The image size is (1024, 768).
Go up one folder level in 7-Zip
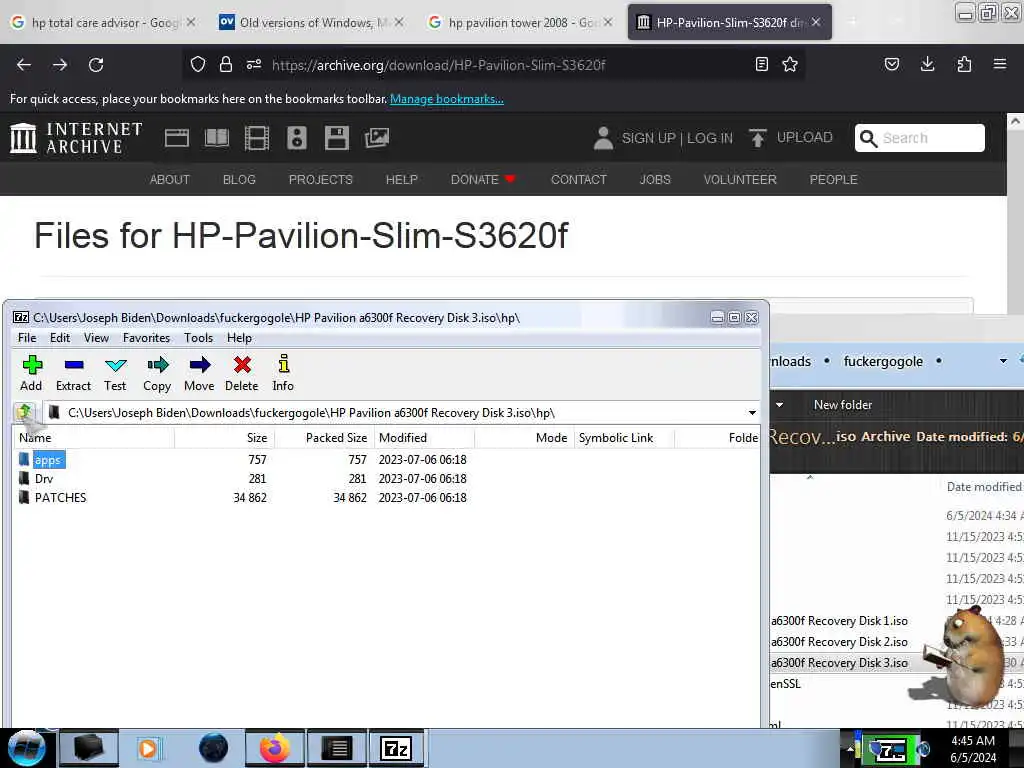coord(25,412)
